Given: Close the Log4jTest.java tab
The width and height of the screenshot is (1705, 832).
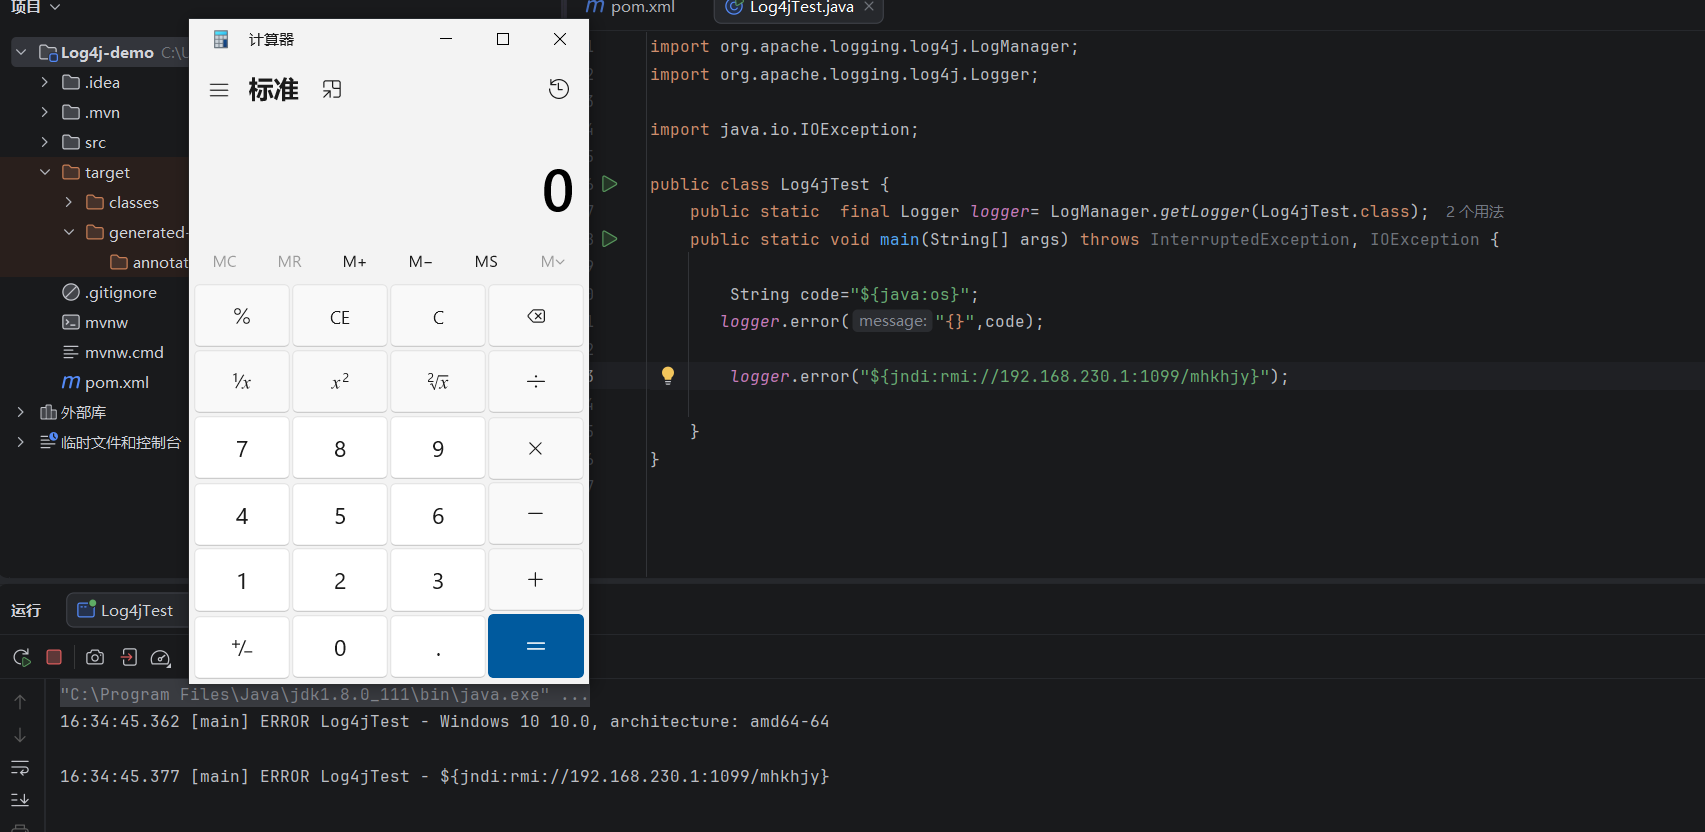Looking at the screenshot, I should pyautogui.click(x=869, y=7).
